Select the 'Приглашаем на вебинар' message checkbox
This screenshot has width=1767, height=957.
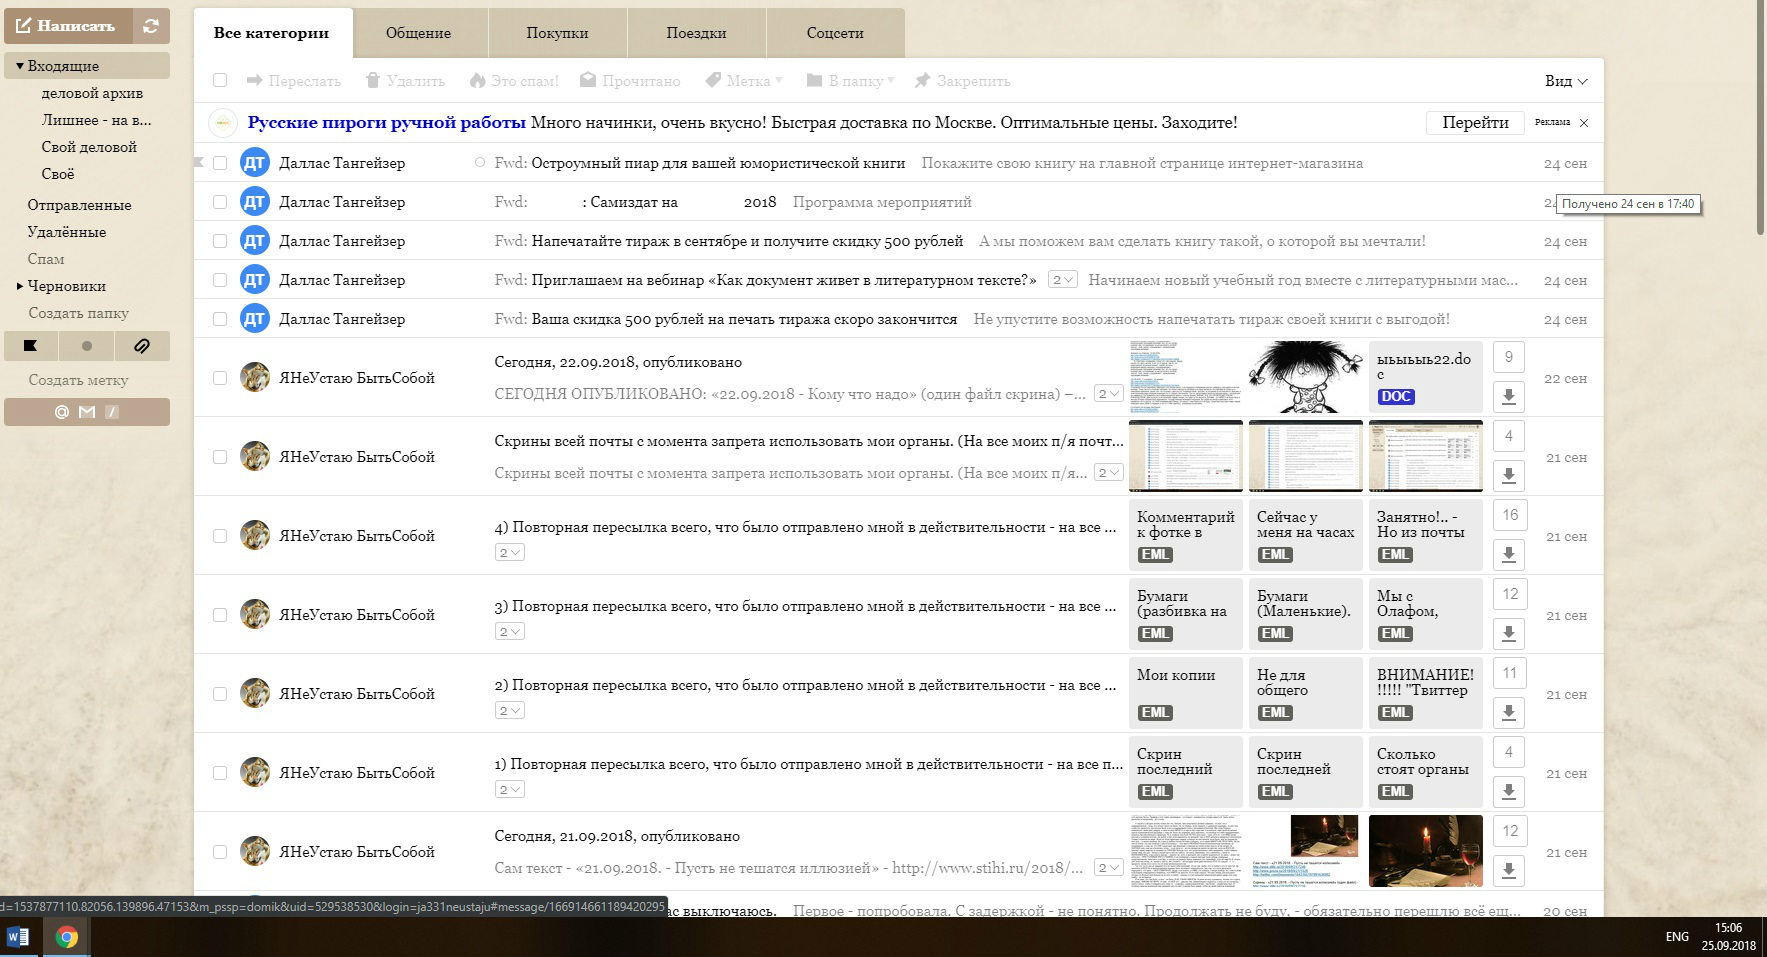pos(220,280)
